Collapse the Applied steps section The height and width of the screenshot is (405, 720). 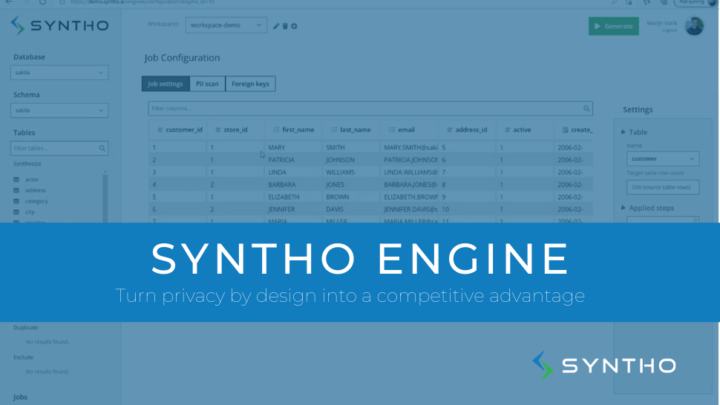tap(623, 208)
